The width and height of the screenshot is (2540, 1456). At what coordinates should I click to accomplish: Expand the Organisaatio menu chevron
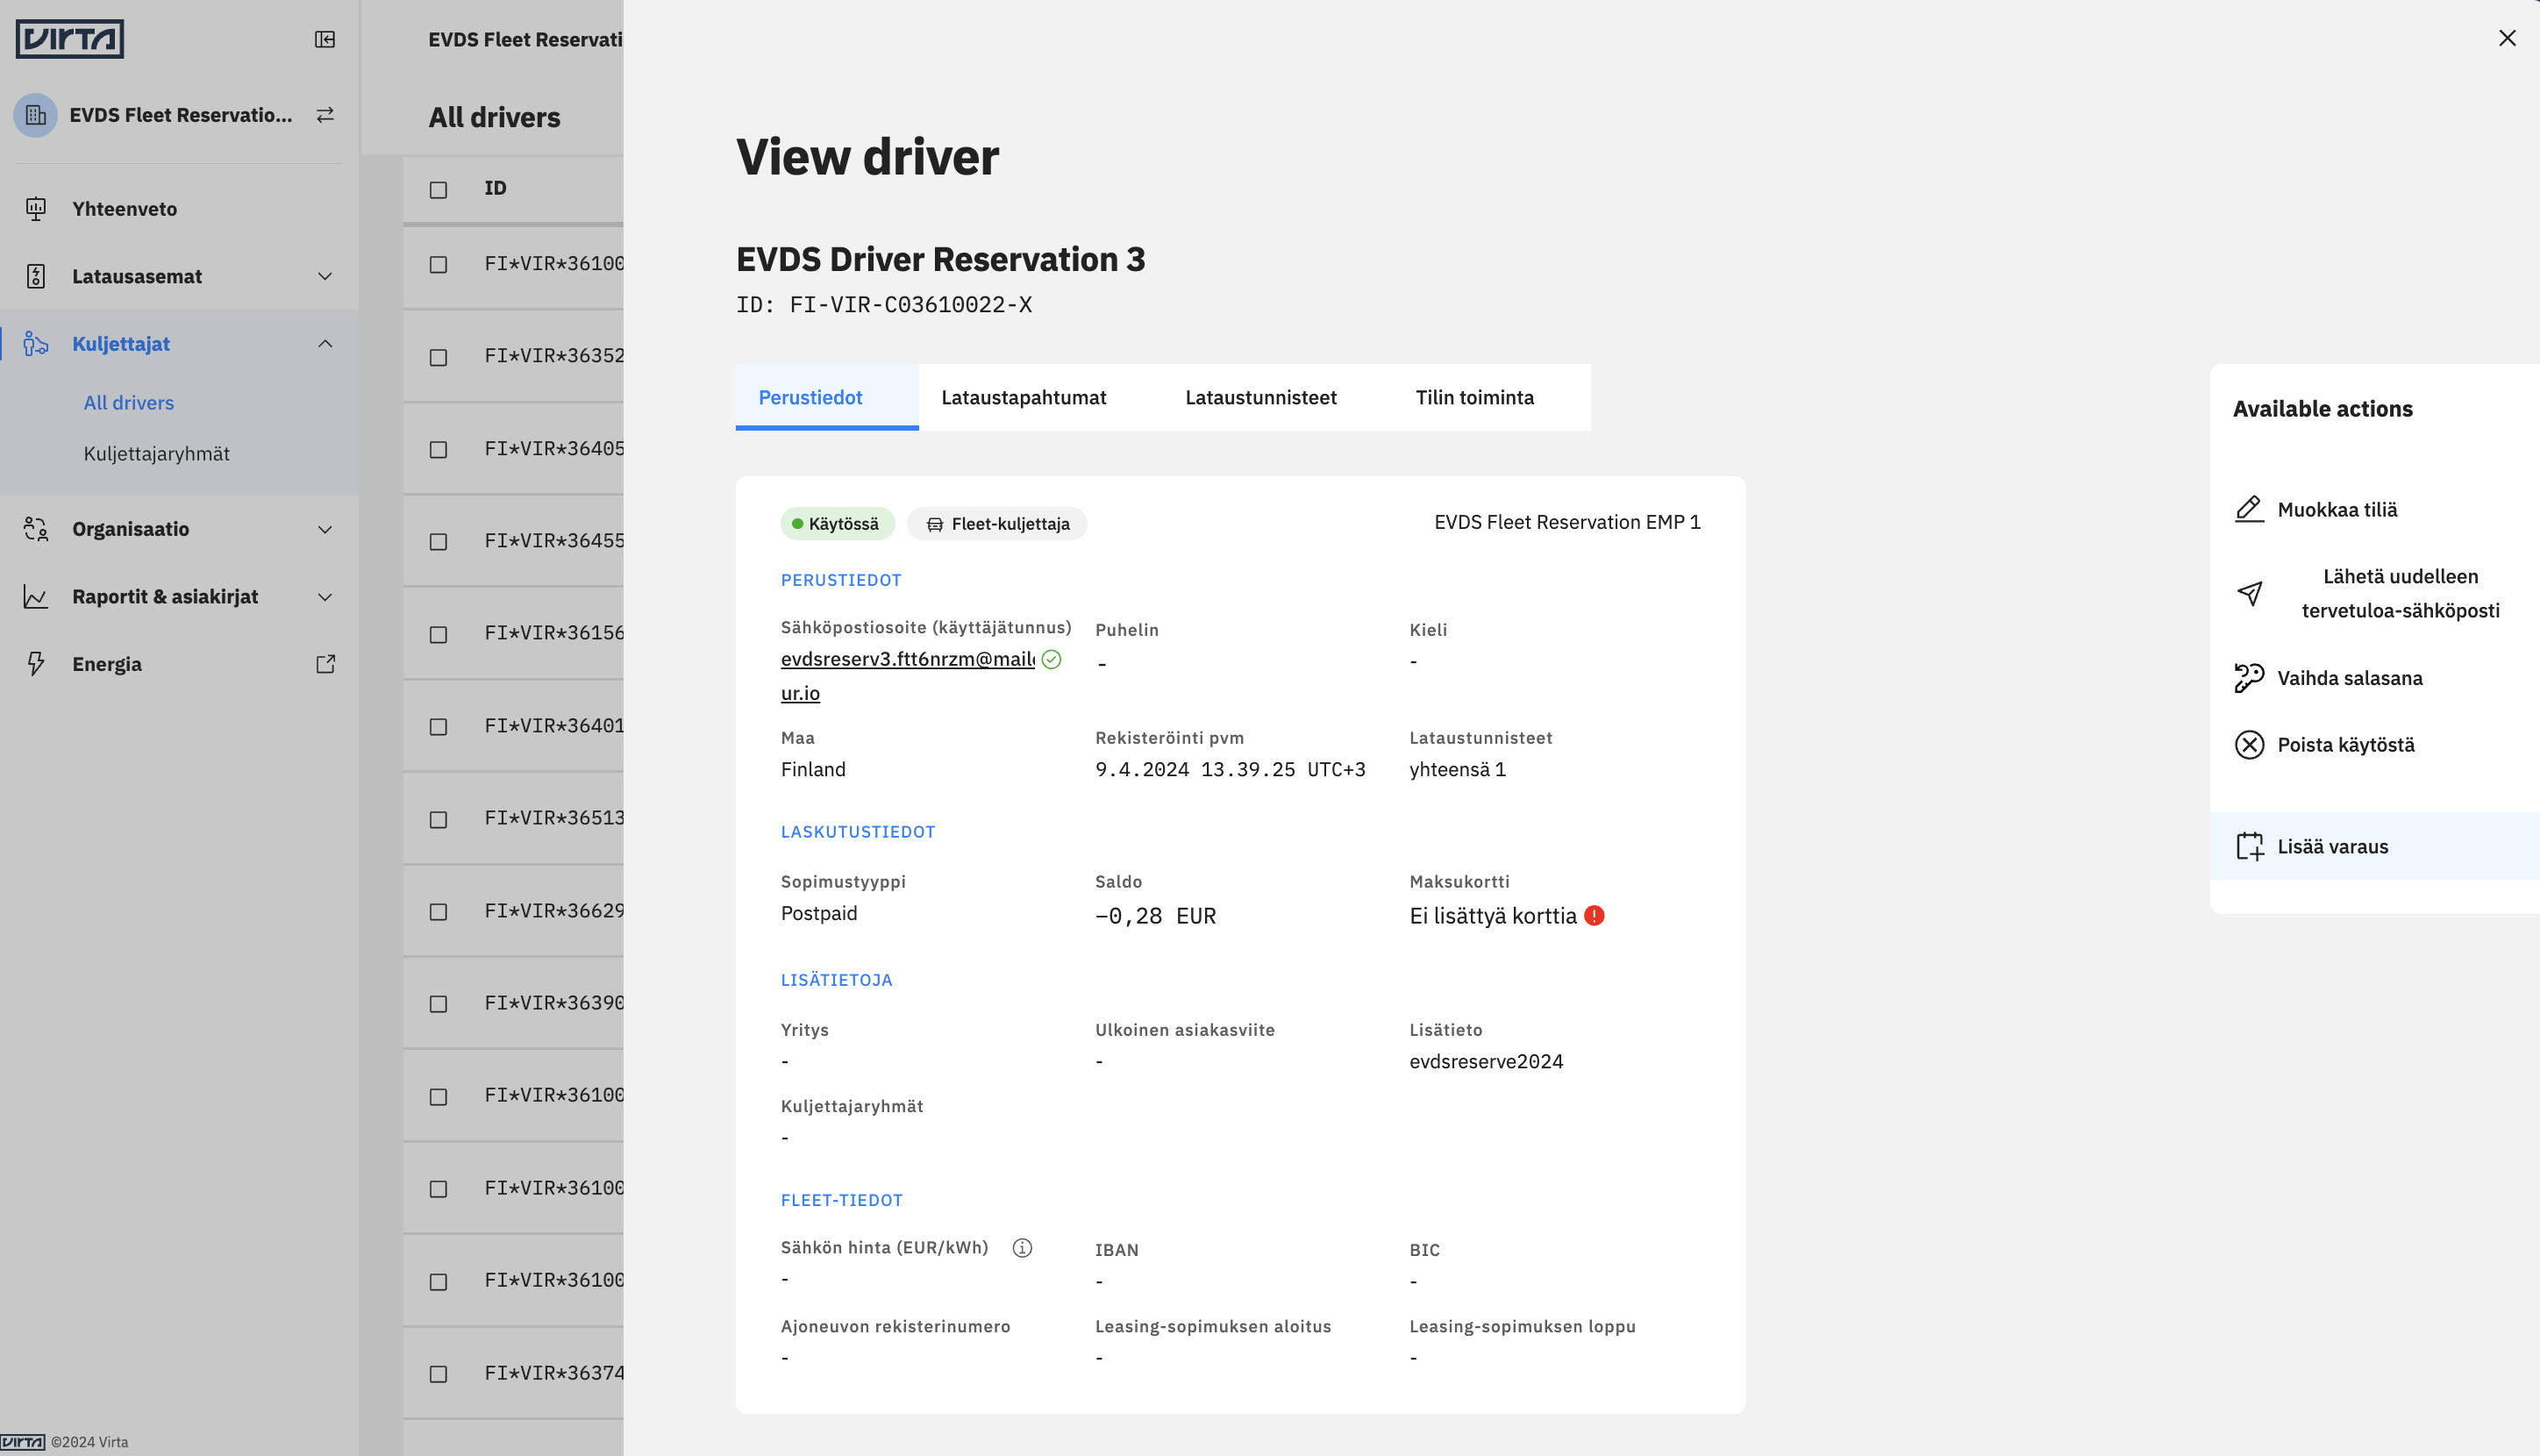(325, 529)
